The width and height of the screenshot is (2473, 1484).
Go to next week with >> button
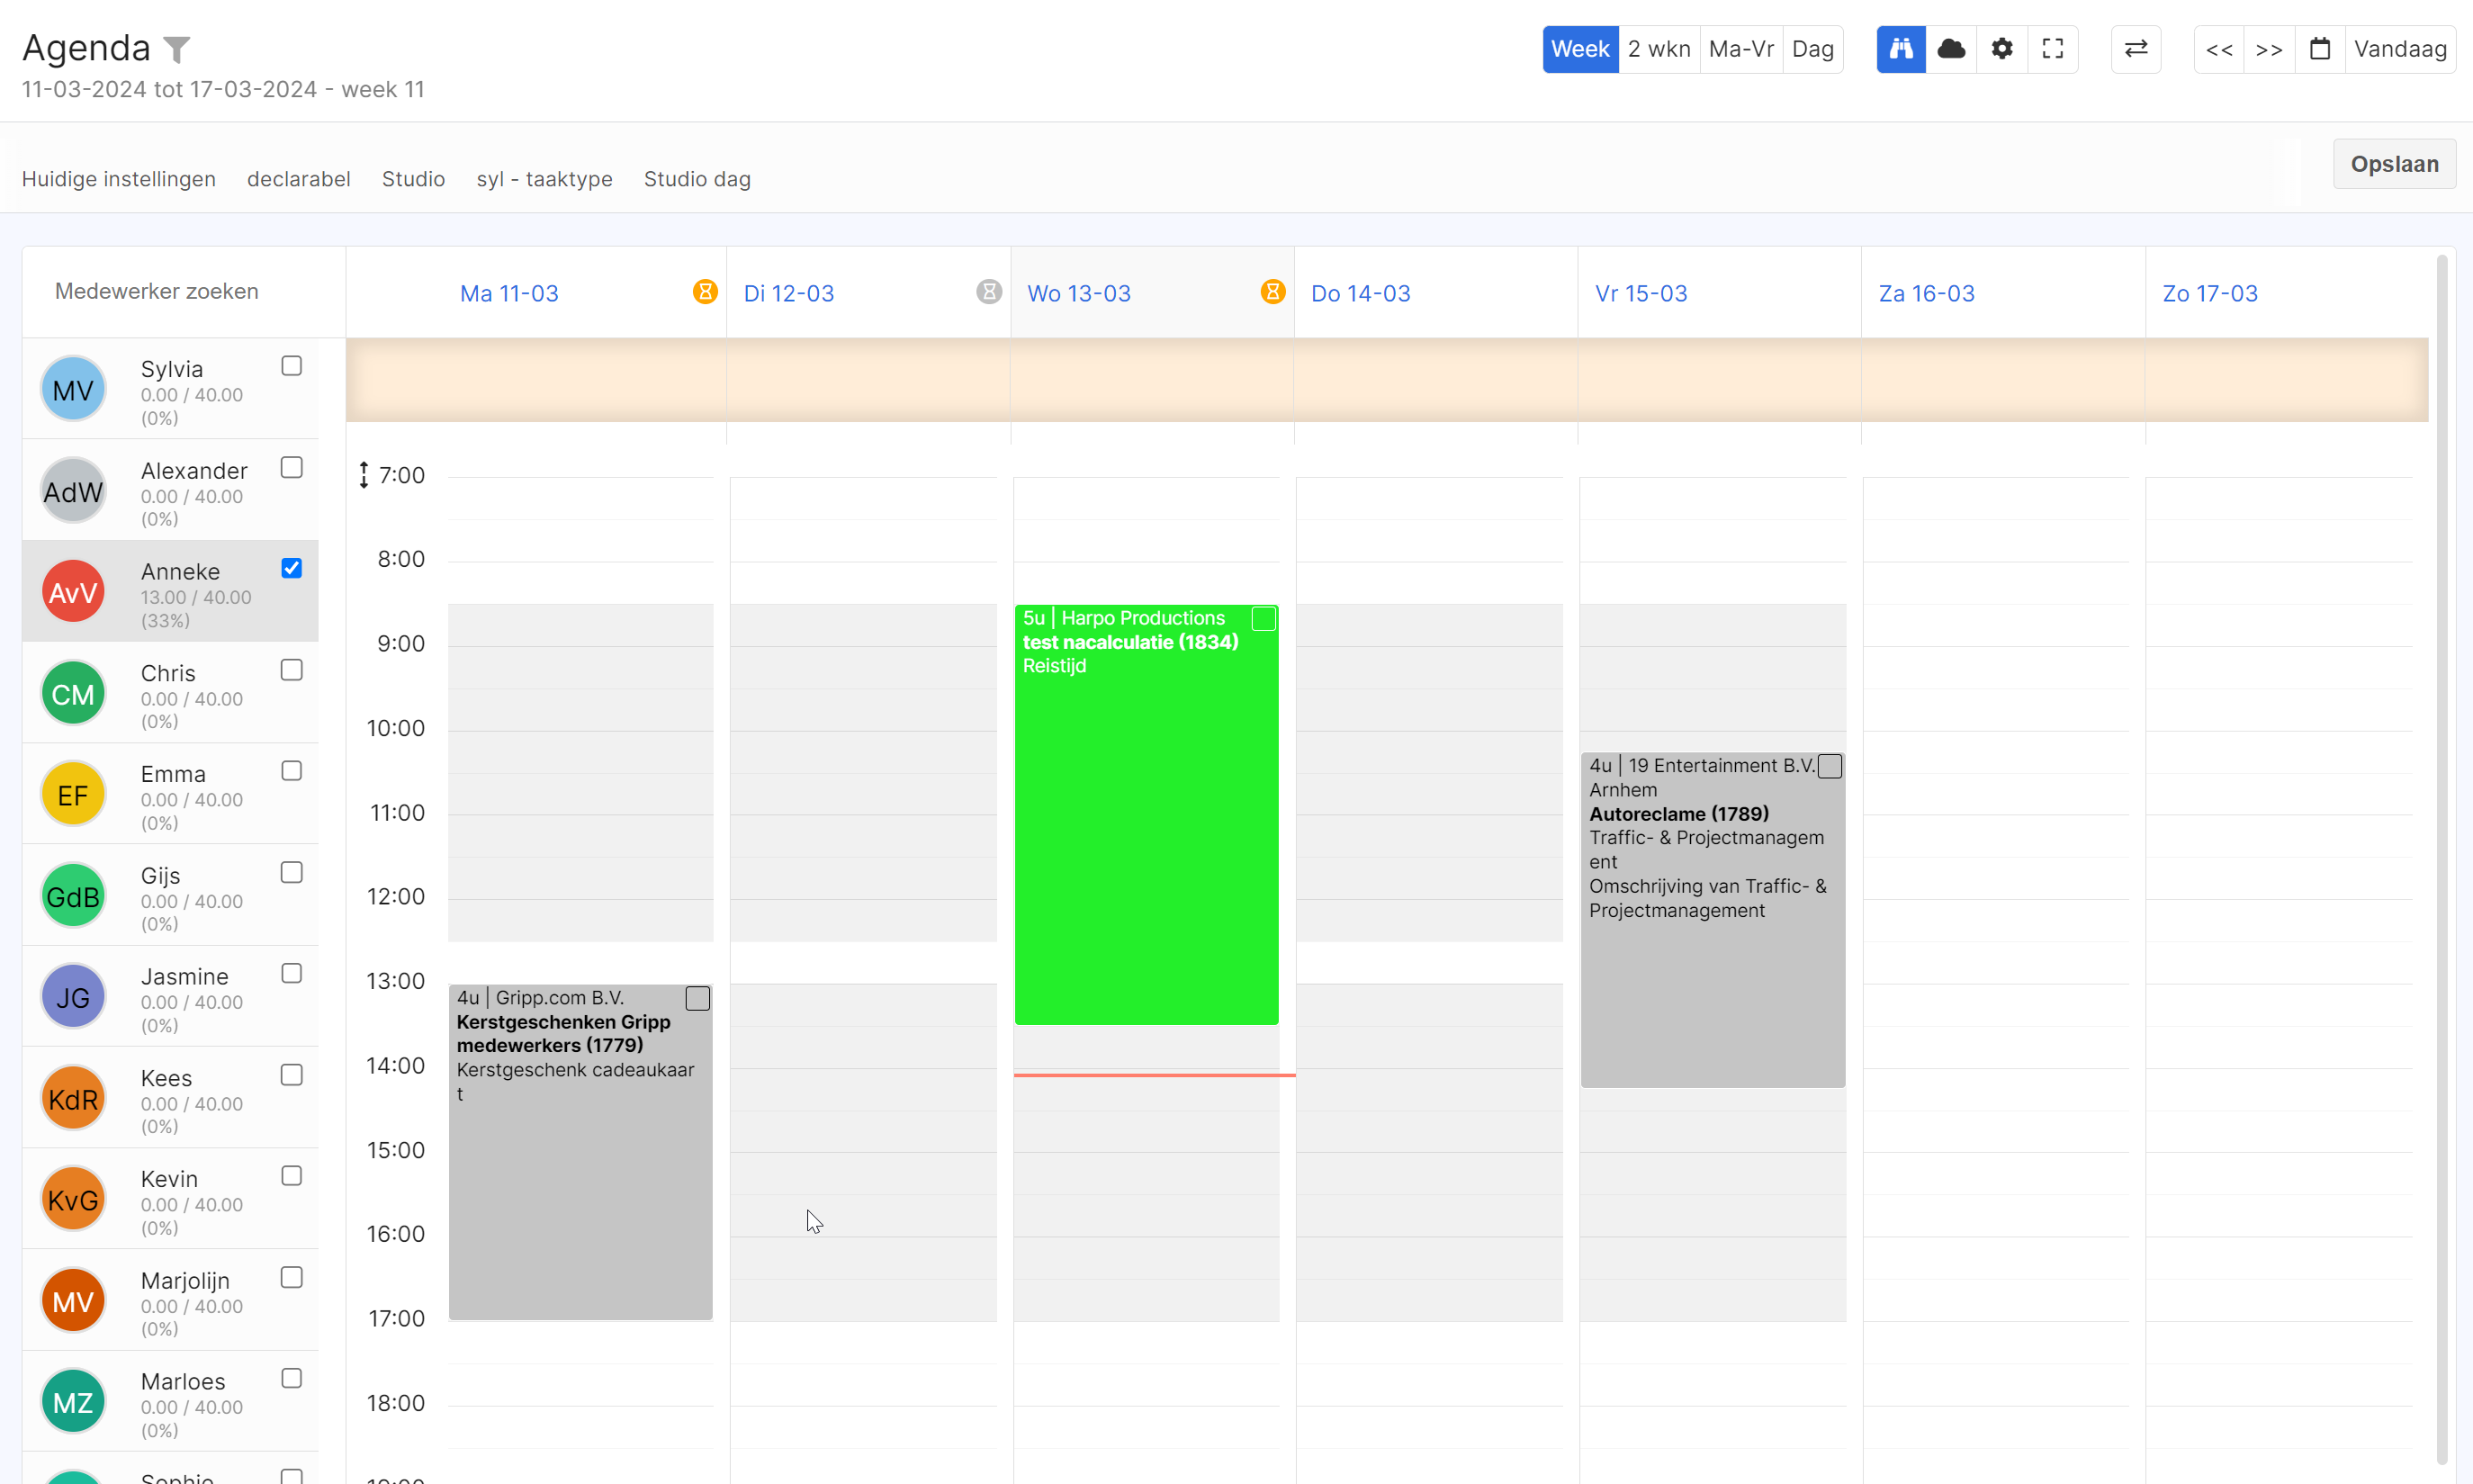coord(2269,49)
